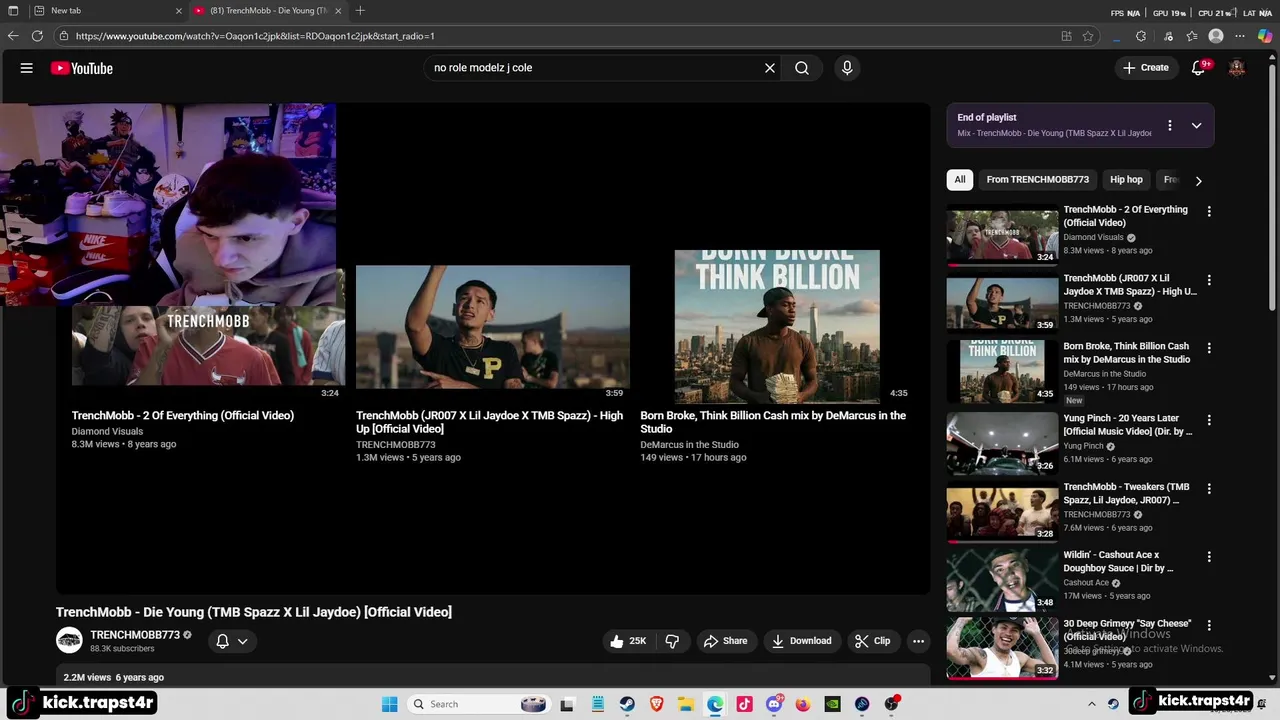Click the Windows taskbar Search box
Image resolution: width=1280 pixels, height=720 pixels.
[480, 704]
